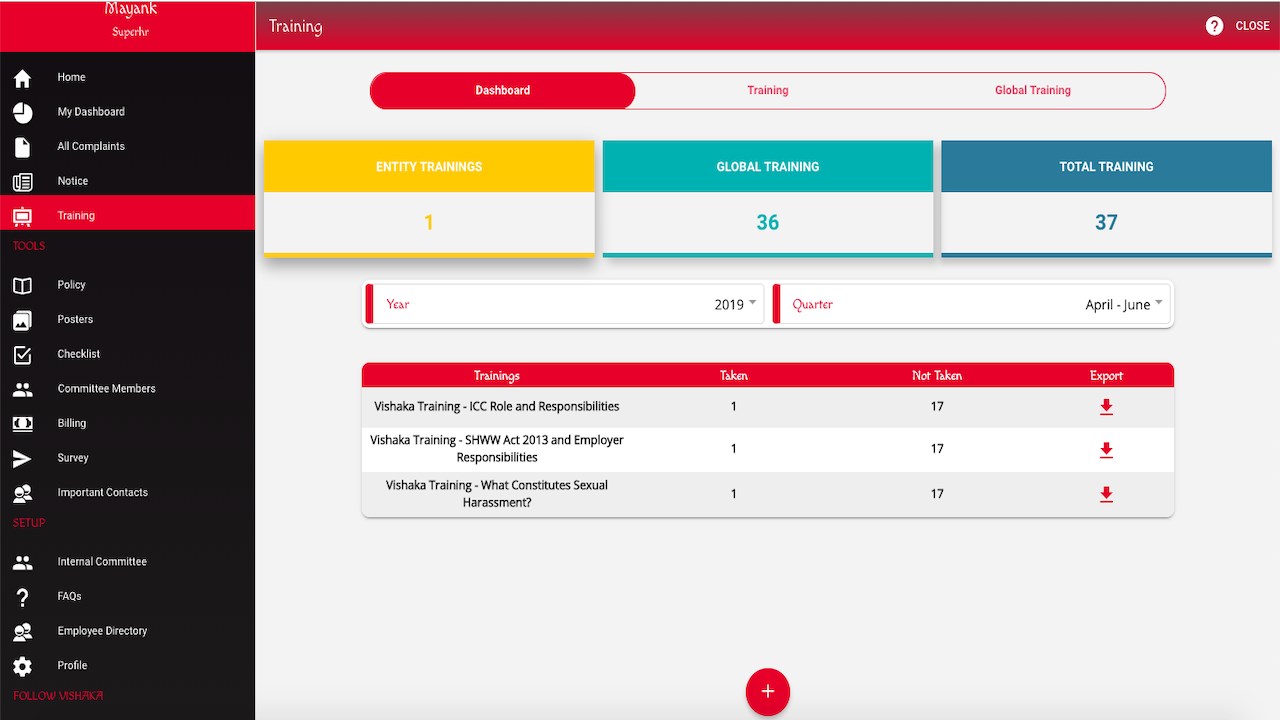Image resolution: width=1280 pixels, height=720 pixels.
Task: Click the help question mark icon in header
Action: click(1214, 26)
